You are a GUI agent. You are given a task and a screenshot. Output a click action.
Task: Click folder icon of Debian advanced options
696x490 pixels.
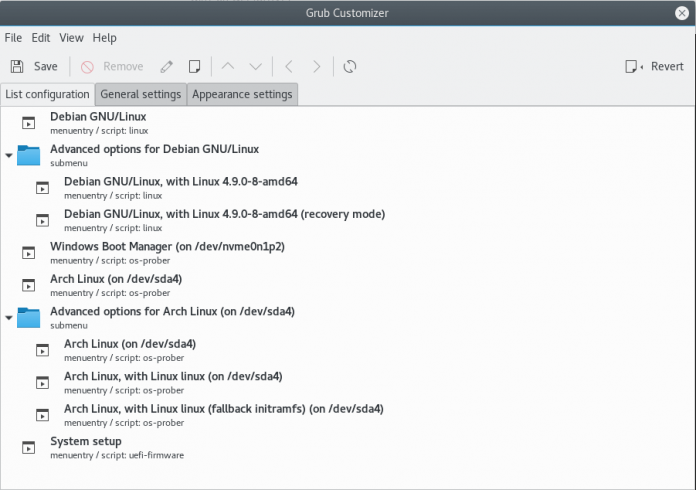pyautogui.click(x=28, y=155)
